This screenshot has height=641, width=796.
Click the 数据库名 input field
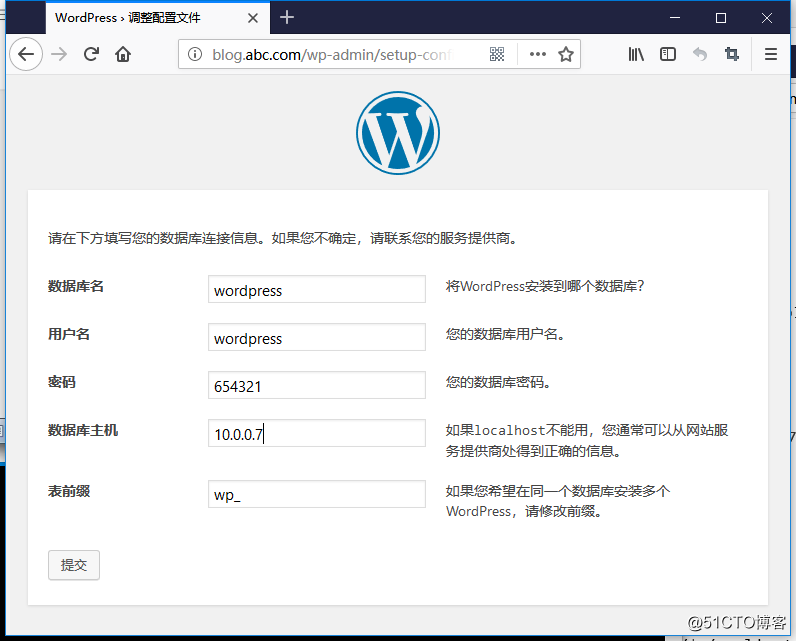317,289
